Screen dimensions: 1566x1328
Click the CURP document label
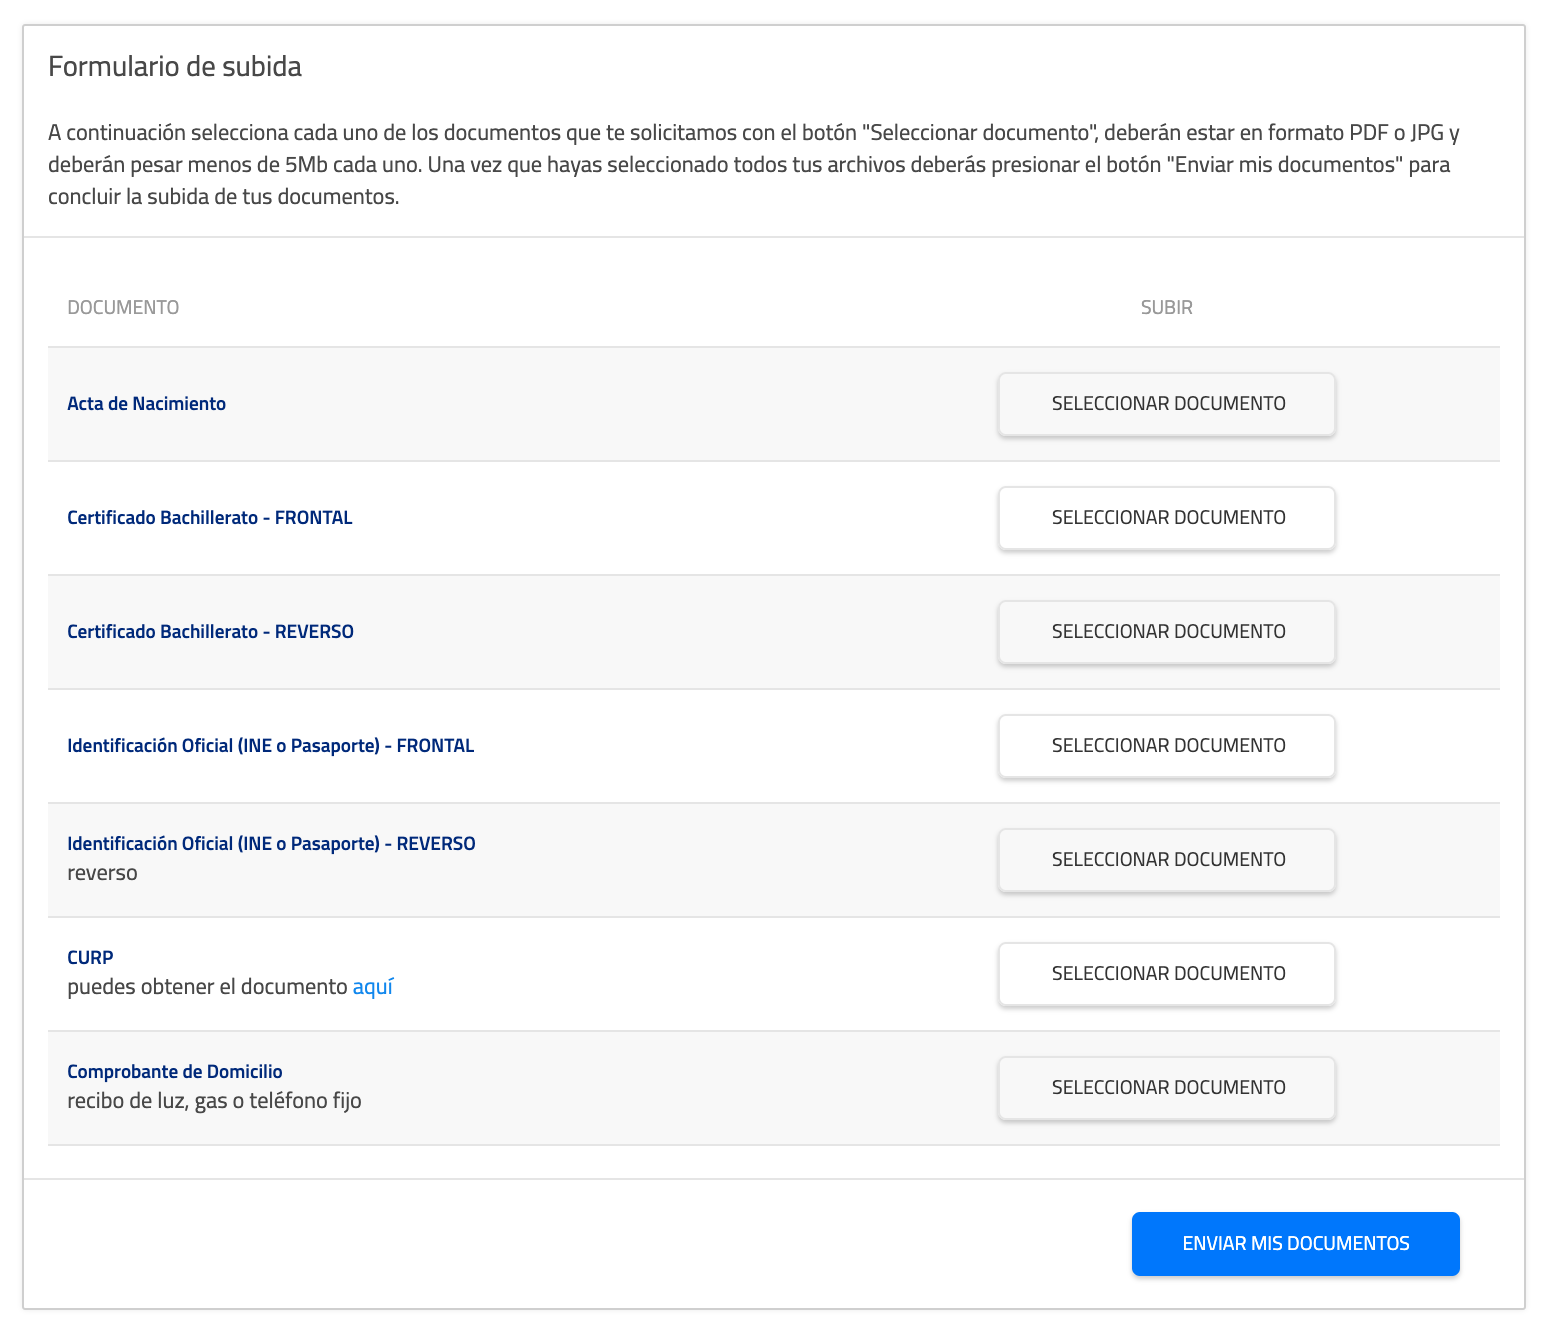coord(90,957)
